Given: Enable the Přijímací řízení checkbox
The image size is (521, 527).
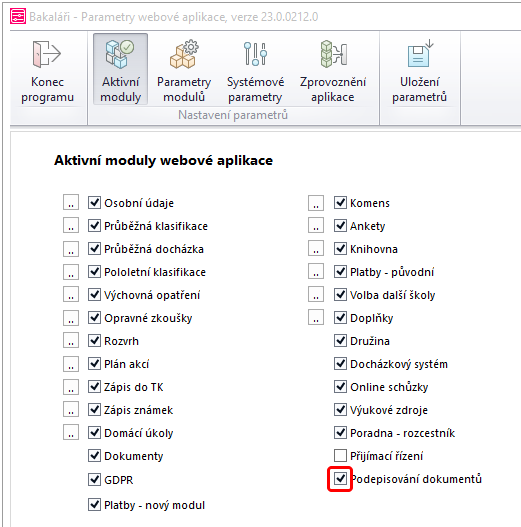Looking at the screenshot, I should coord(340,456).
